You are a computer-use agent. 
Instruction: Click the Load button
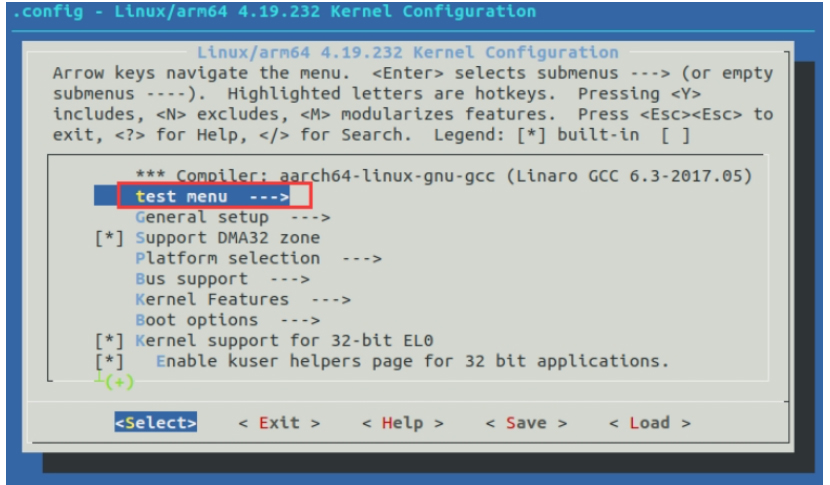[x=649, y=423]
